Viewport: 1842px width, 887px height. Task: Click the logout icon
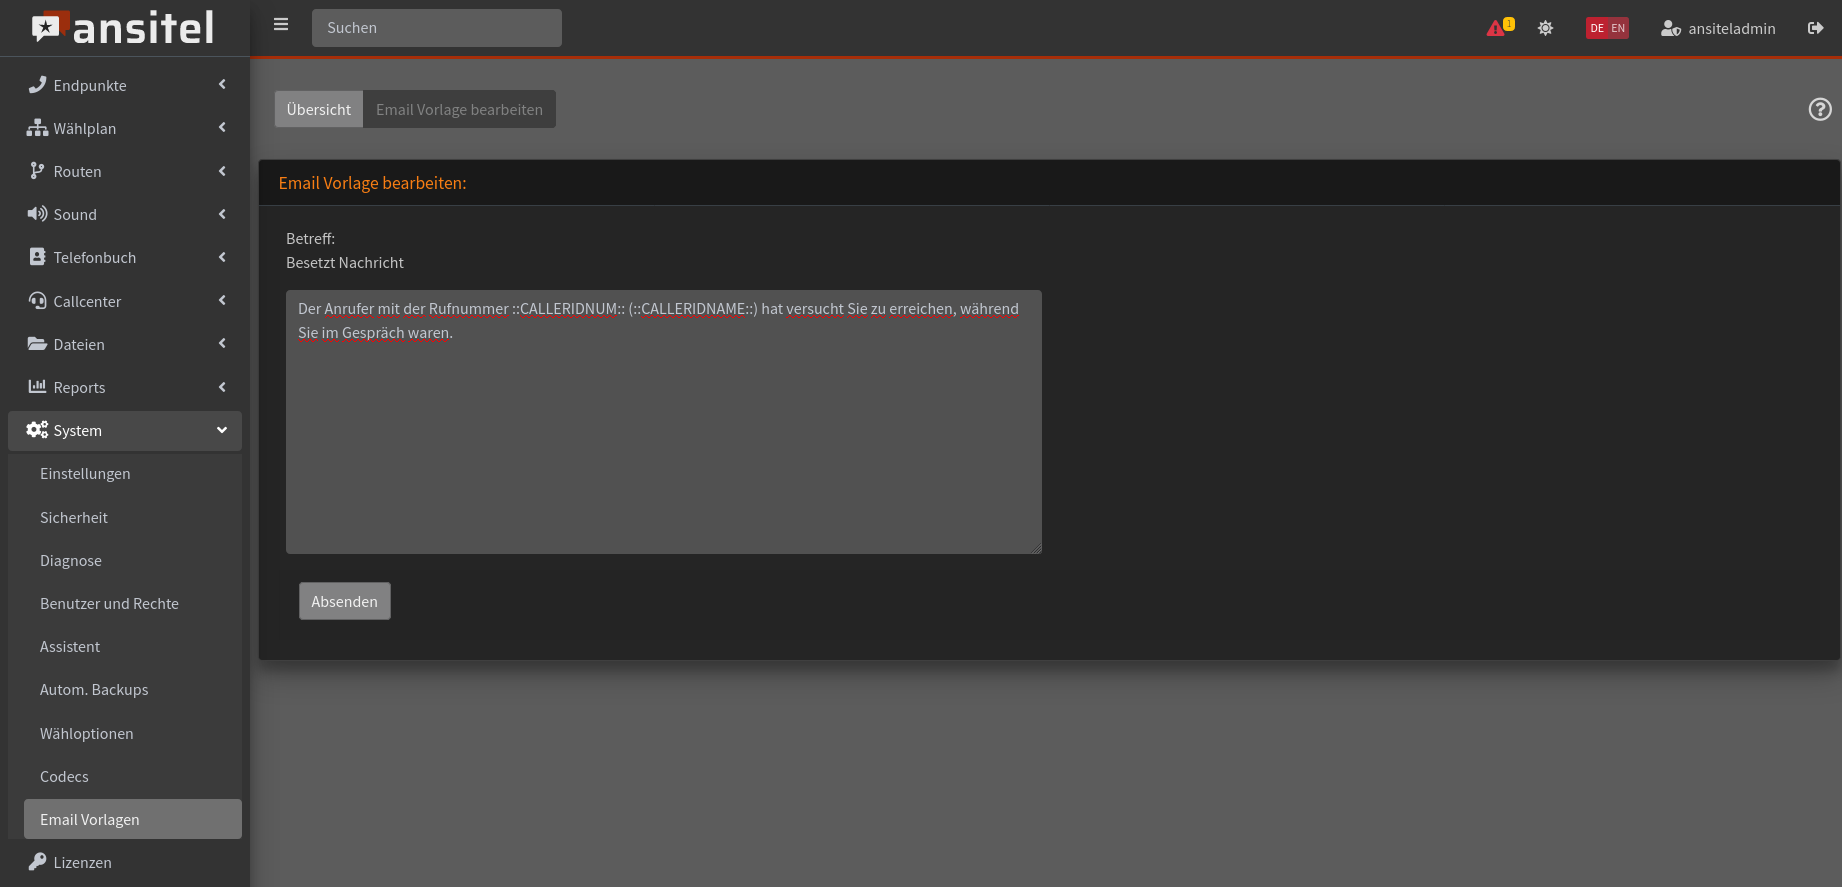click(1815, 28)
